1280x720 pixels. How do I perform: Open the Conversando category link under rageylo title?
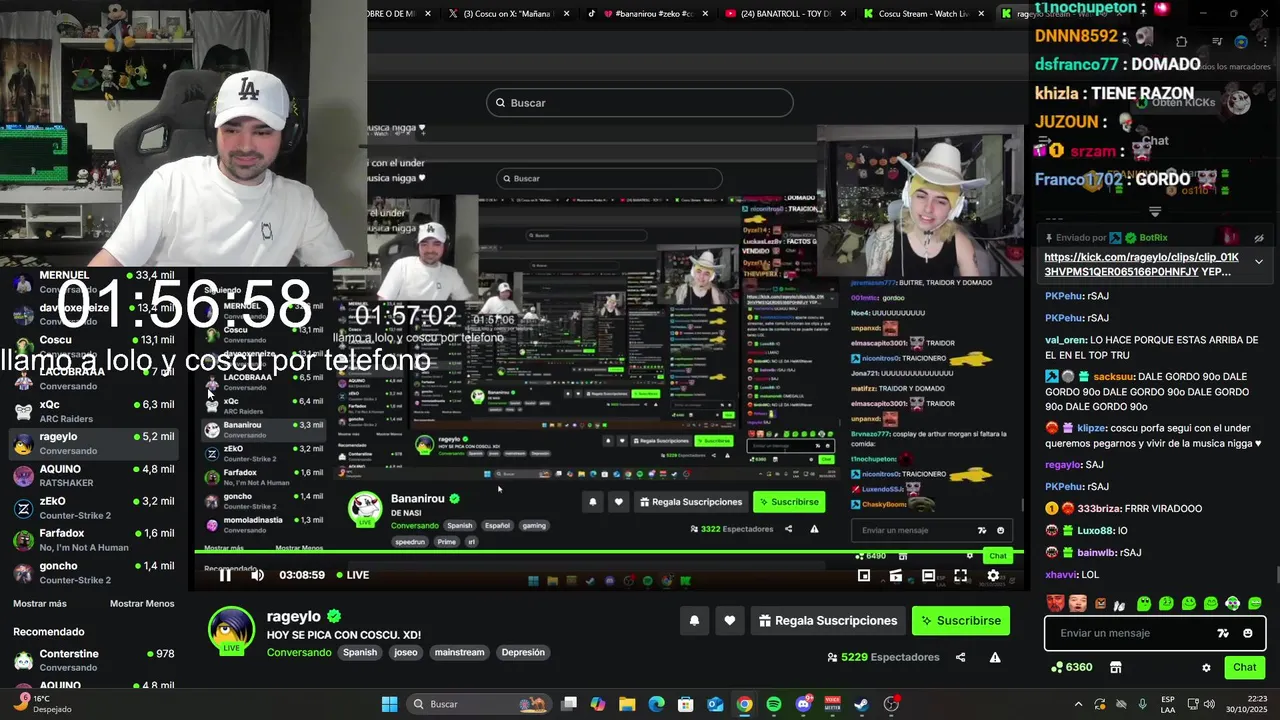click(299, 652)
